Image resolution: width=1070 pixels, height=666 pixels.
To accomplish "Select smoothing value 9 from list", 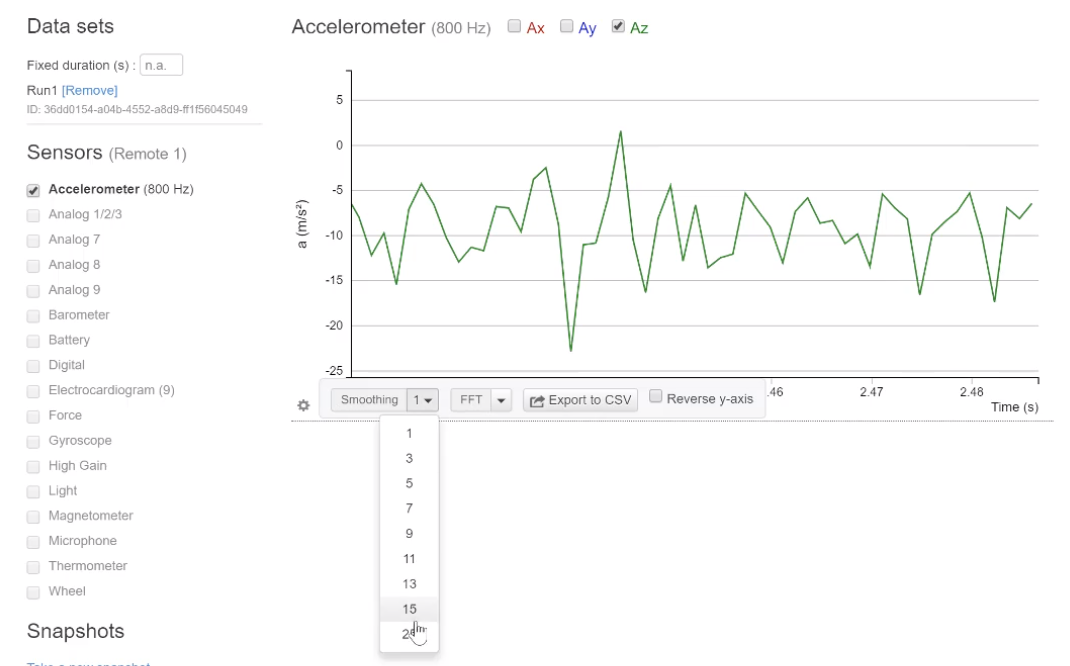I will point(409,534).
